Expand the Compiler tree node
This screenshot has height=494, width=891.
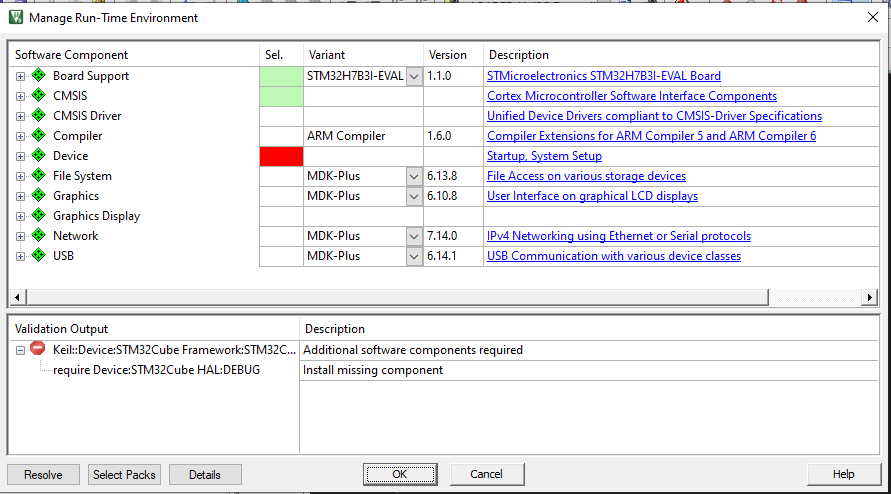pyautogui.click(x=20, y=136)
